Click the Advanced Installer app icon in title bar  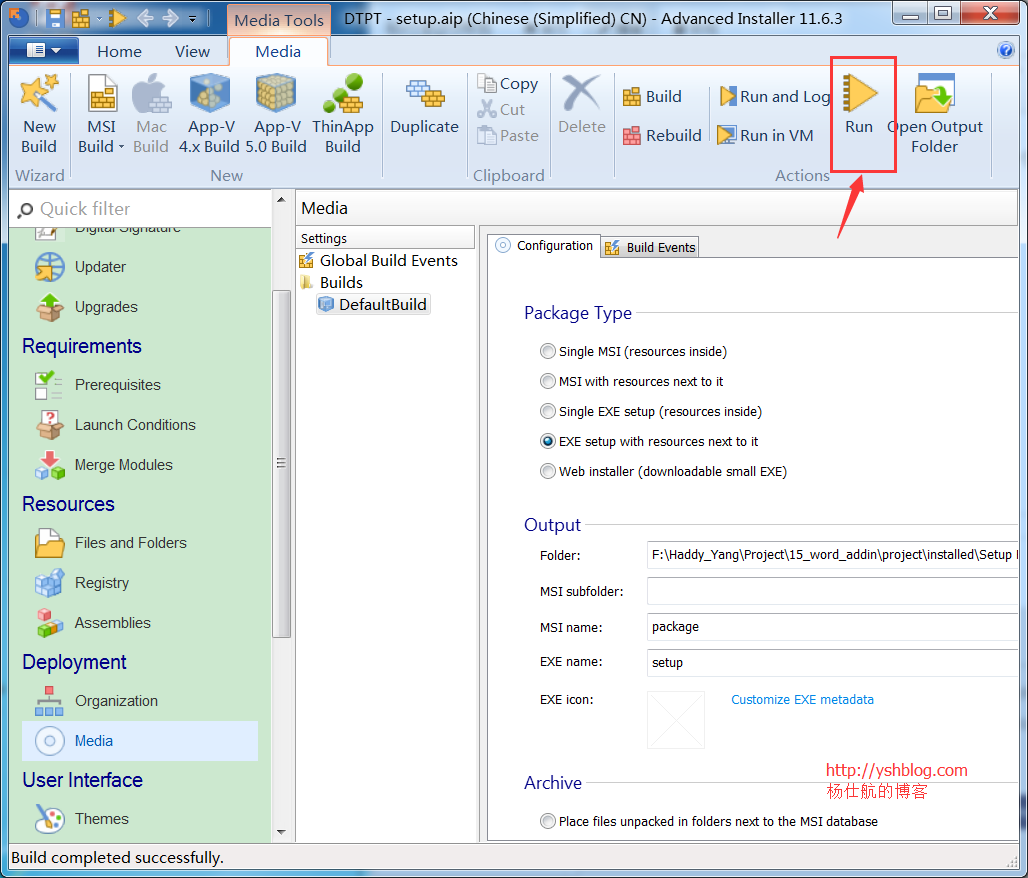point(18,18)
